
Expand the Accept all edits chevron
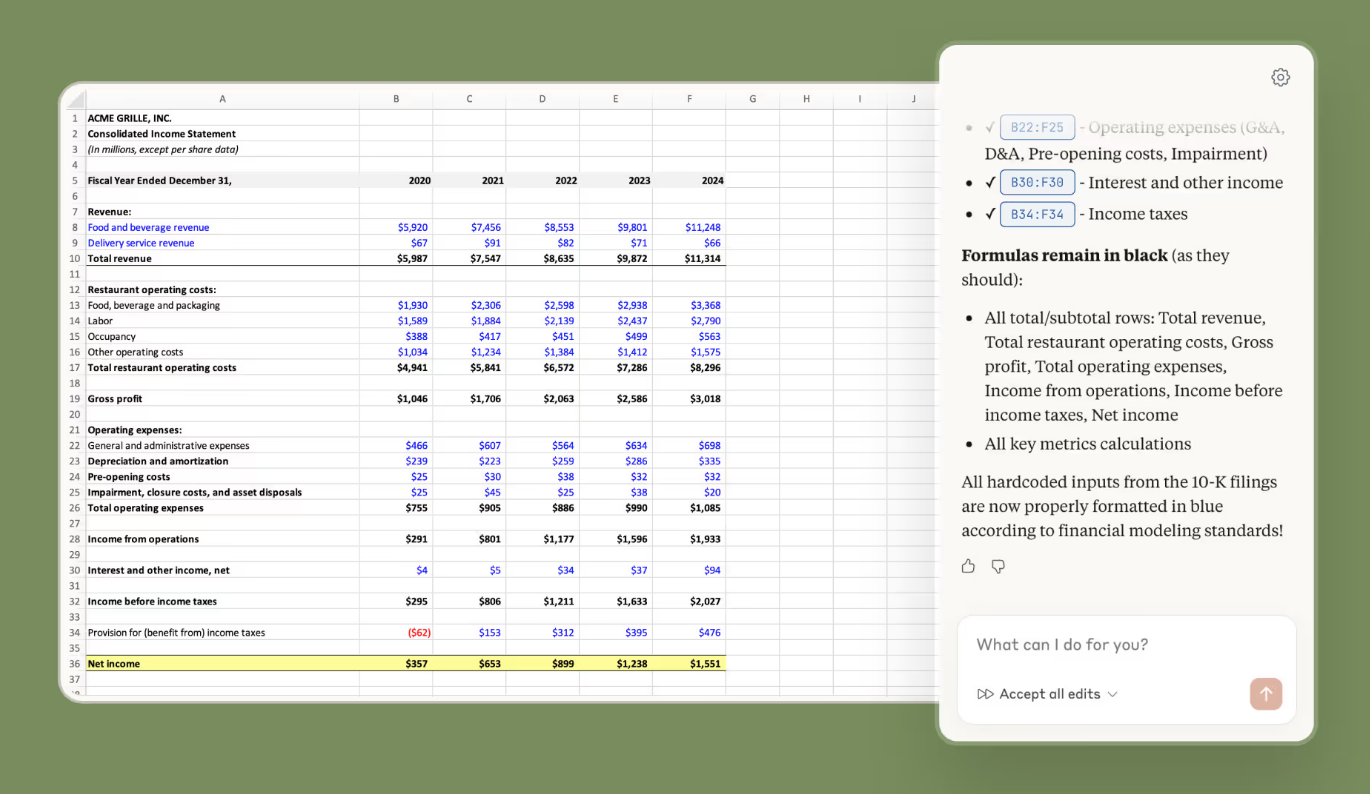1113,694
